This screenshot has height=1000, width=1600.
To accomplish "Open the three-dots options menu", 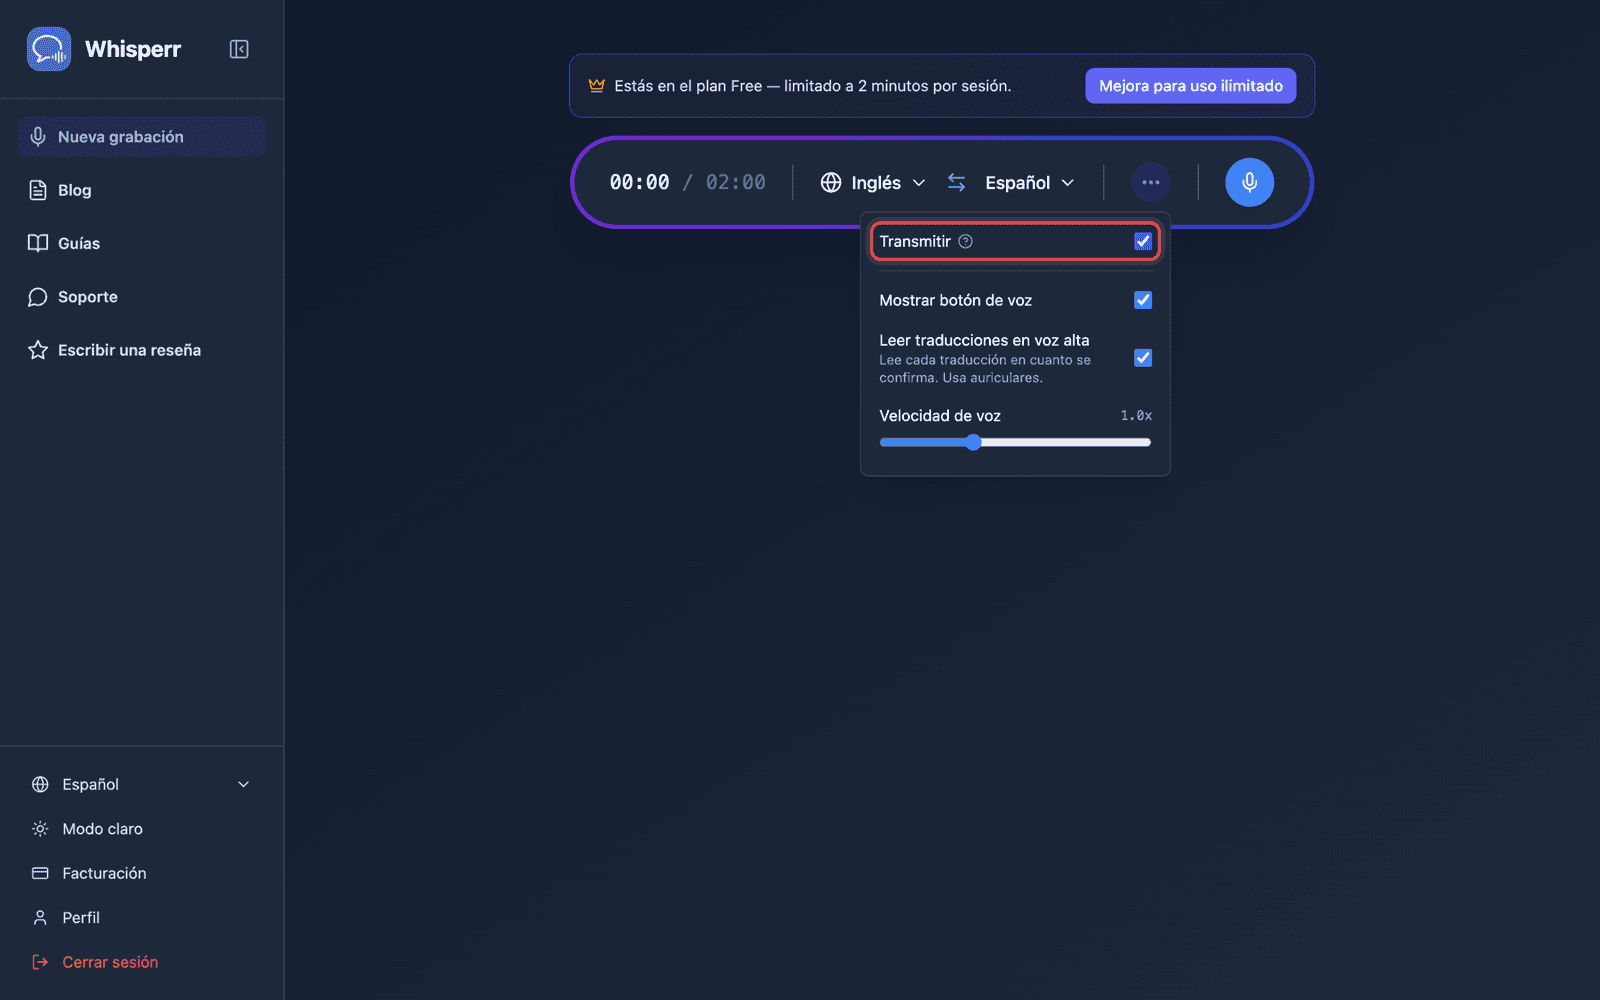I will click(x=1151, y=182).
